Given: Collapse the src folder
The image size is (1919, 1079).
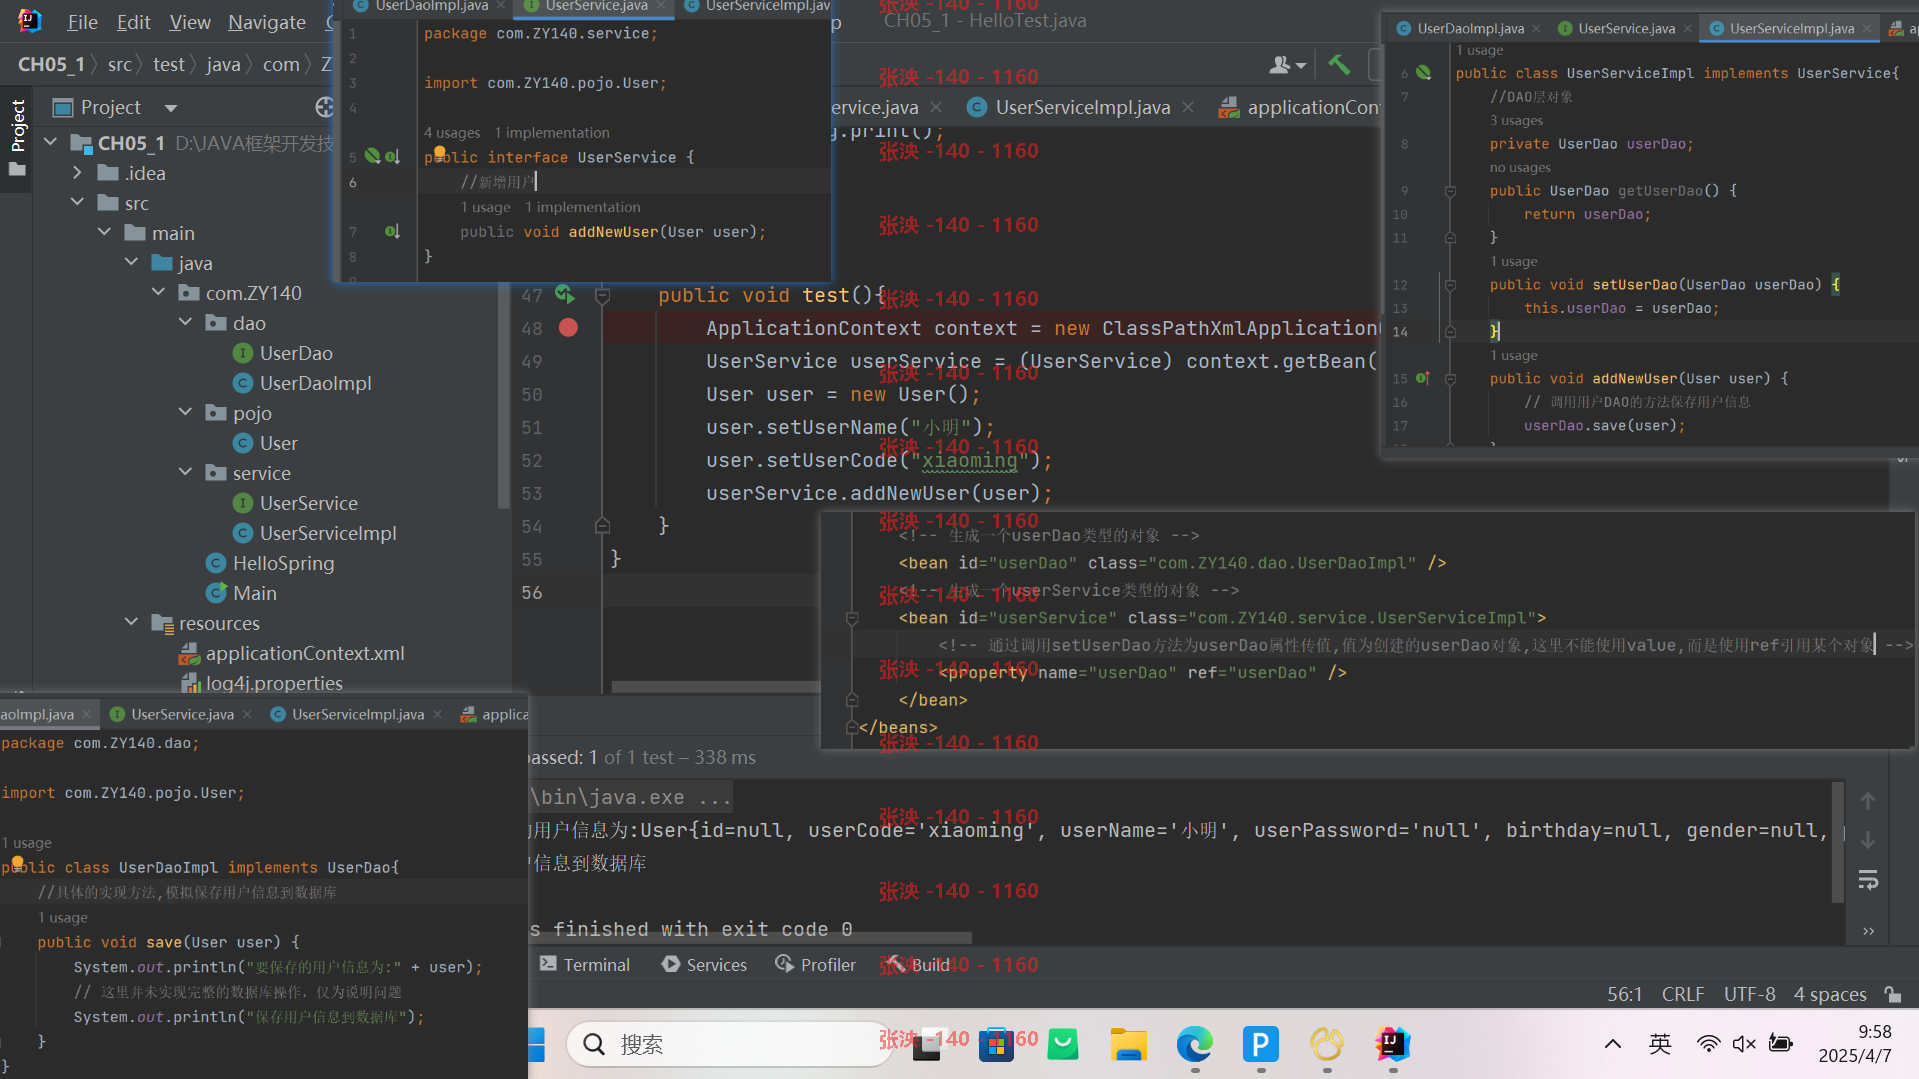Looking at the screenshot, I should click(x=78, y=203).
